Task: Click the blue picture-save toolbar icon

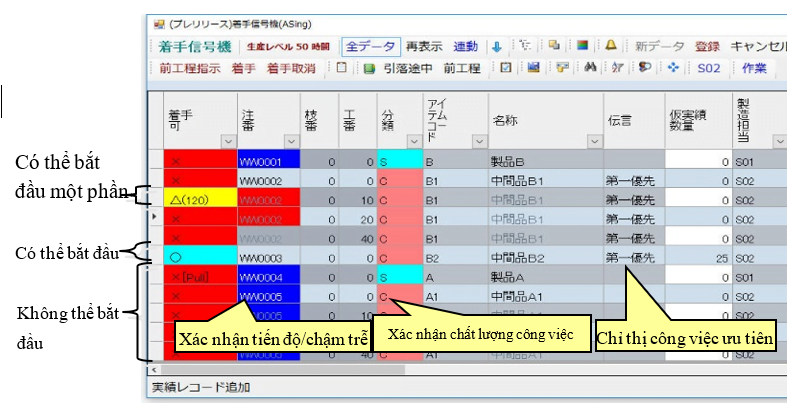Action: click(x=534, y=68)
